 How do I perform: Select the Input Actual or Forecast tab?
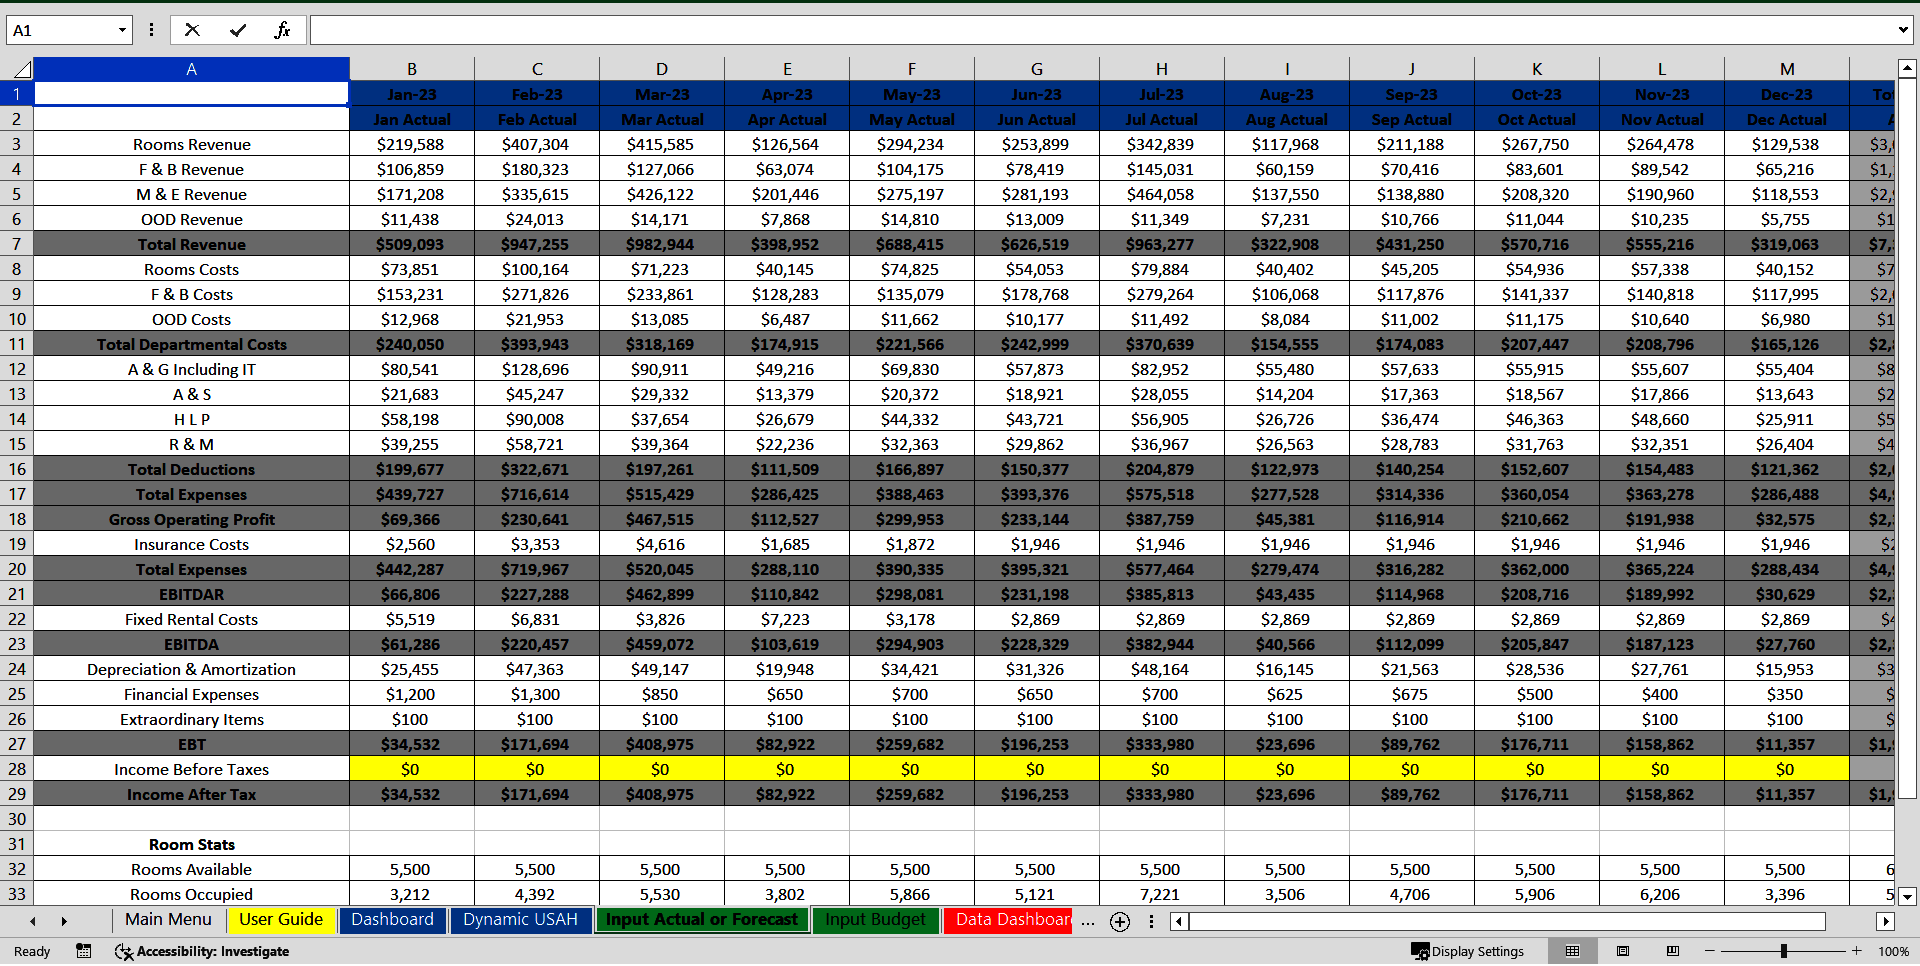click(x=702, y=920)
